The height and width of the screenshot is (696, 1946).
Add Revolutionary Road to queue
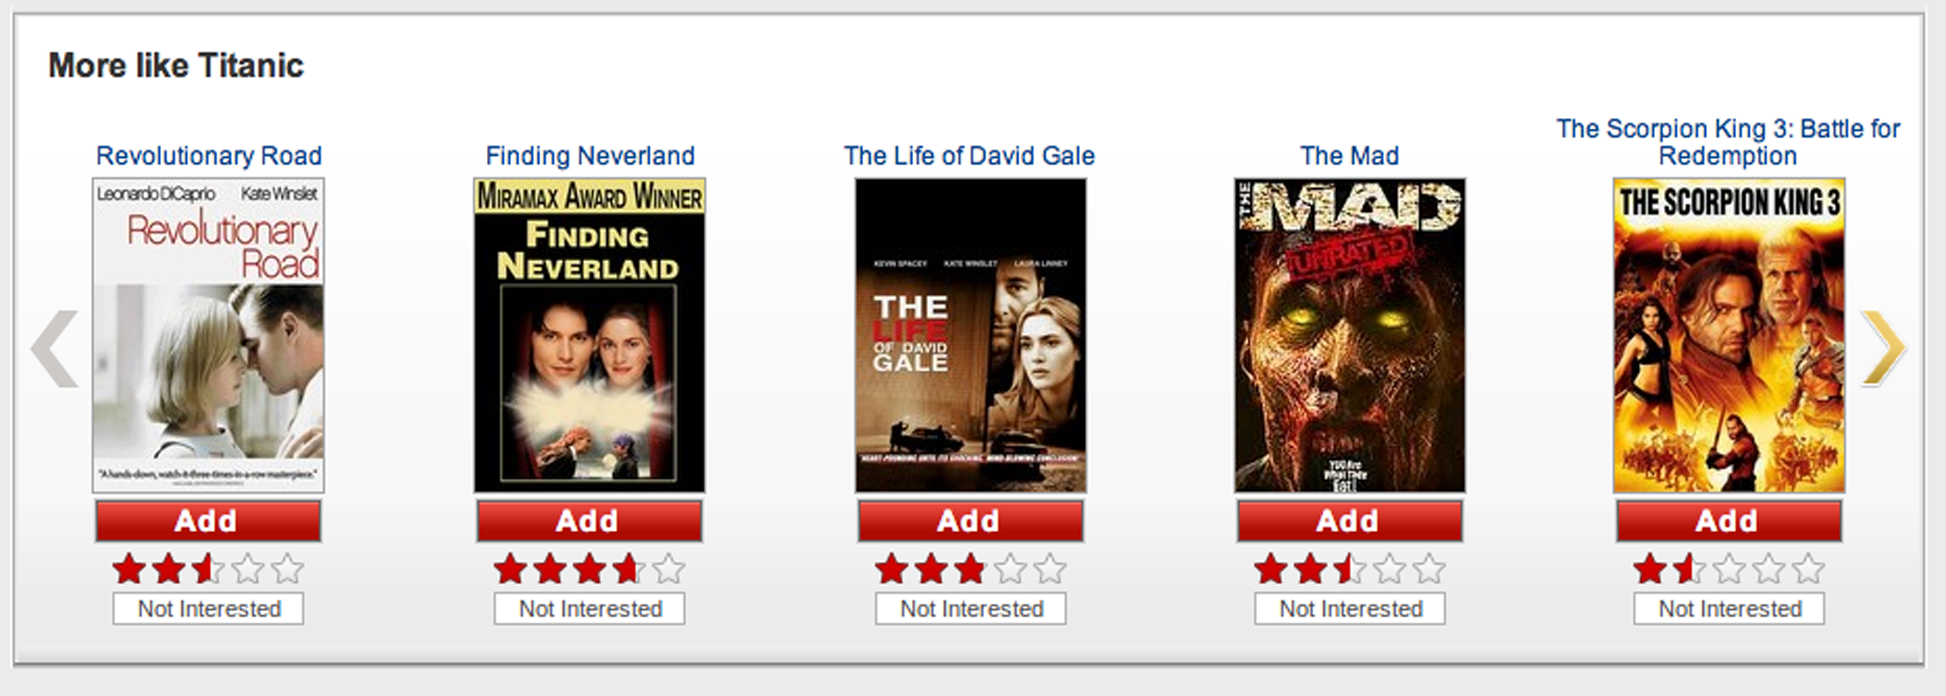click(208, 521)
